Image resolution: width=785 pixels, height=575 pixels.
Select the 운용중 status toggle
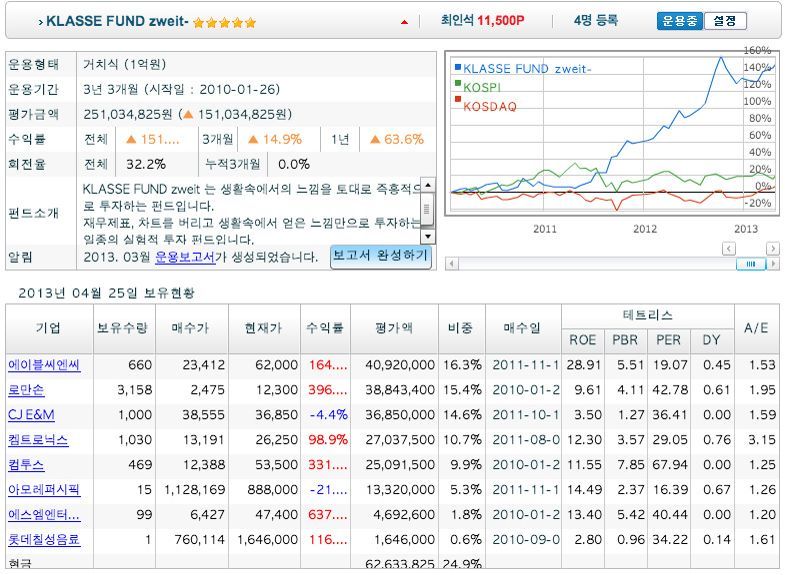(680, 21)
